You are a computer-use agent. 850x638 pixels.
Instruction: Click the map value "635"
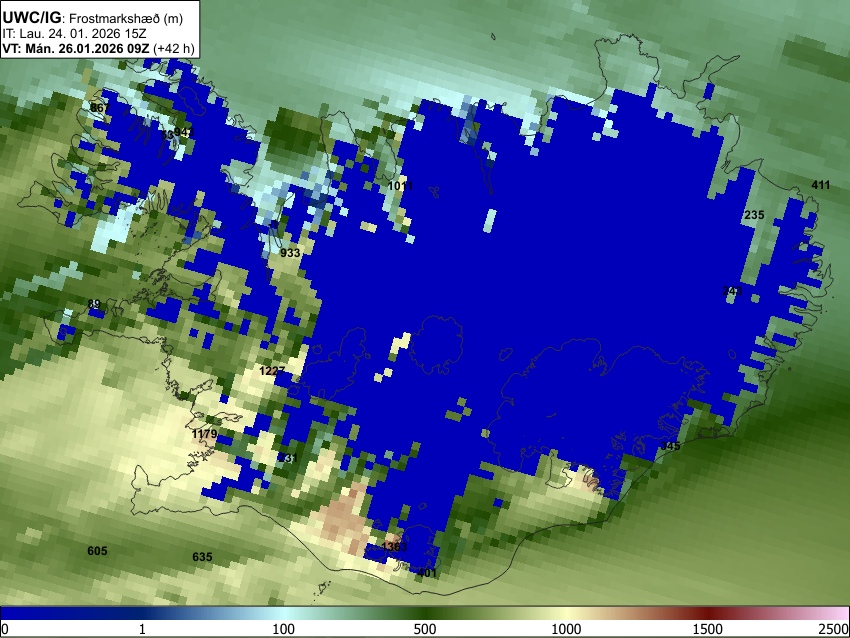point(202,557)
